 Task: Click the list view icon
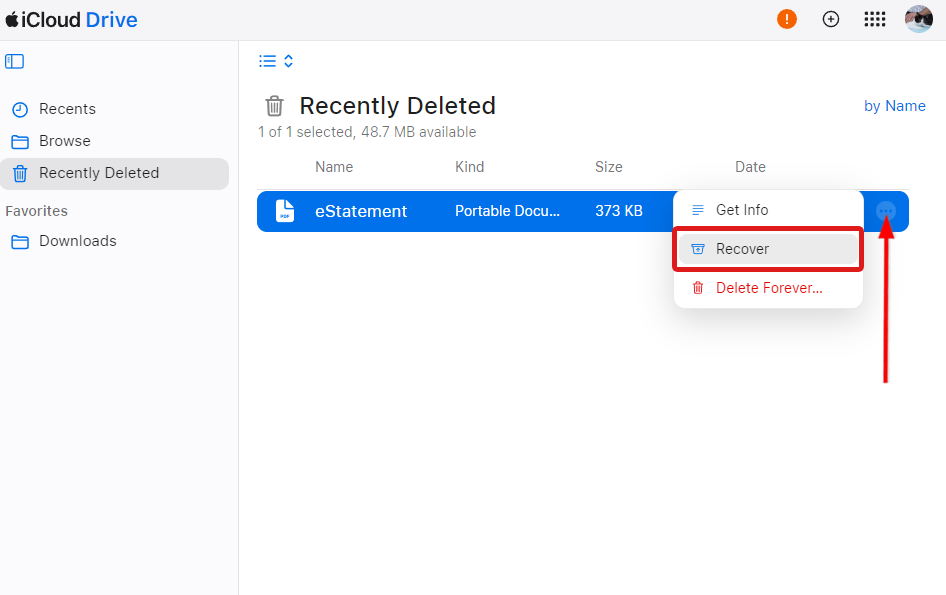[267, 61]
